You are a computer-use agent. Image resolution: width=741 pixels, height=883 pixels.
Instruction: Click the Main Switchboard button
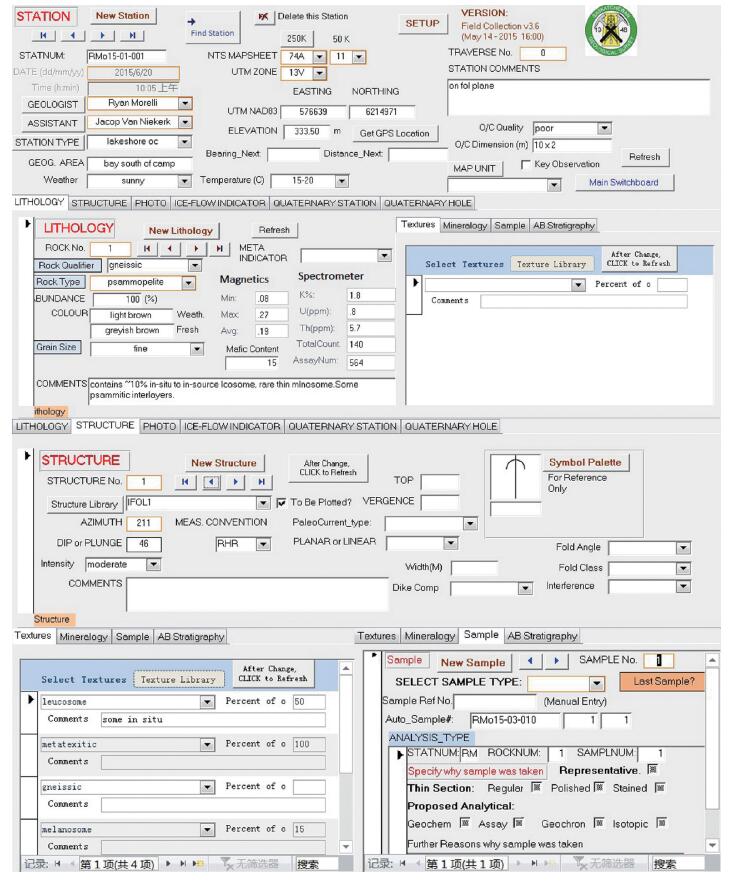(624, 182)
